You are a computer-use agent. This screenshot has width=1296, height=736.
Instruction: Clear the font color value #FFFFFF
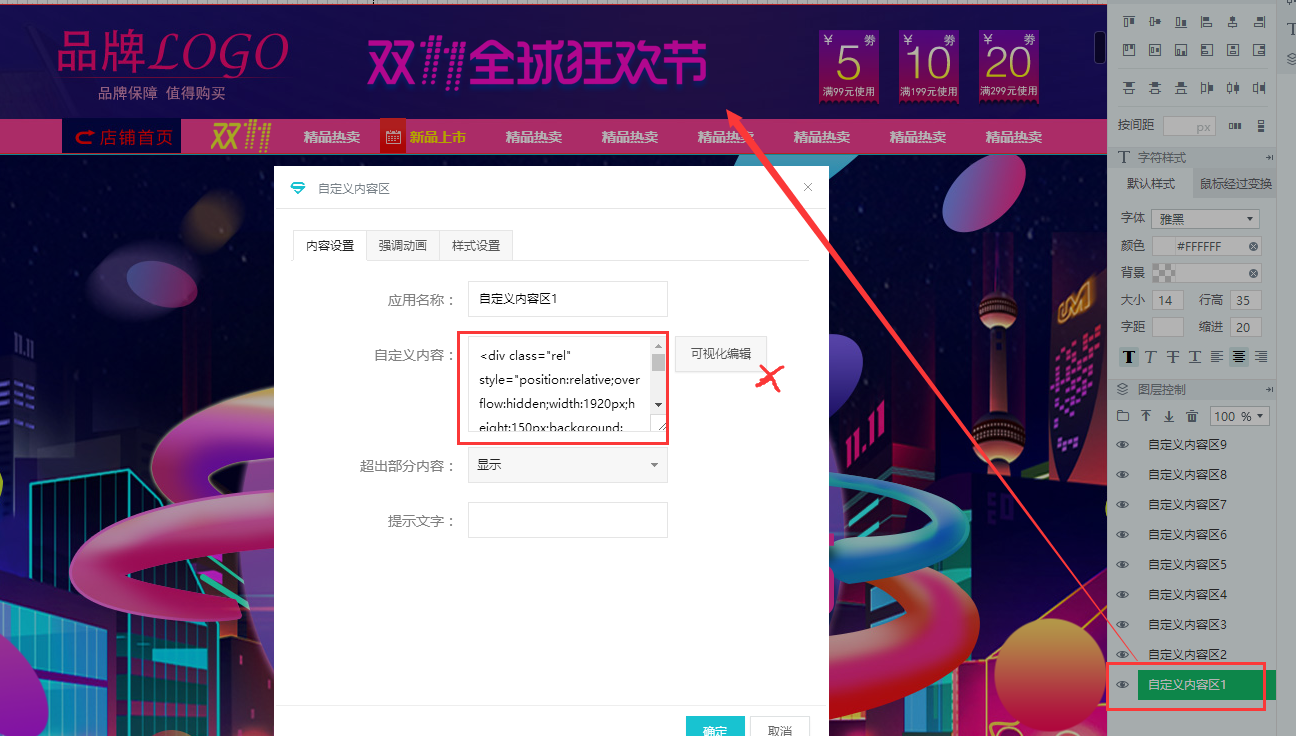(1253, 246)
